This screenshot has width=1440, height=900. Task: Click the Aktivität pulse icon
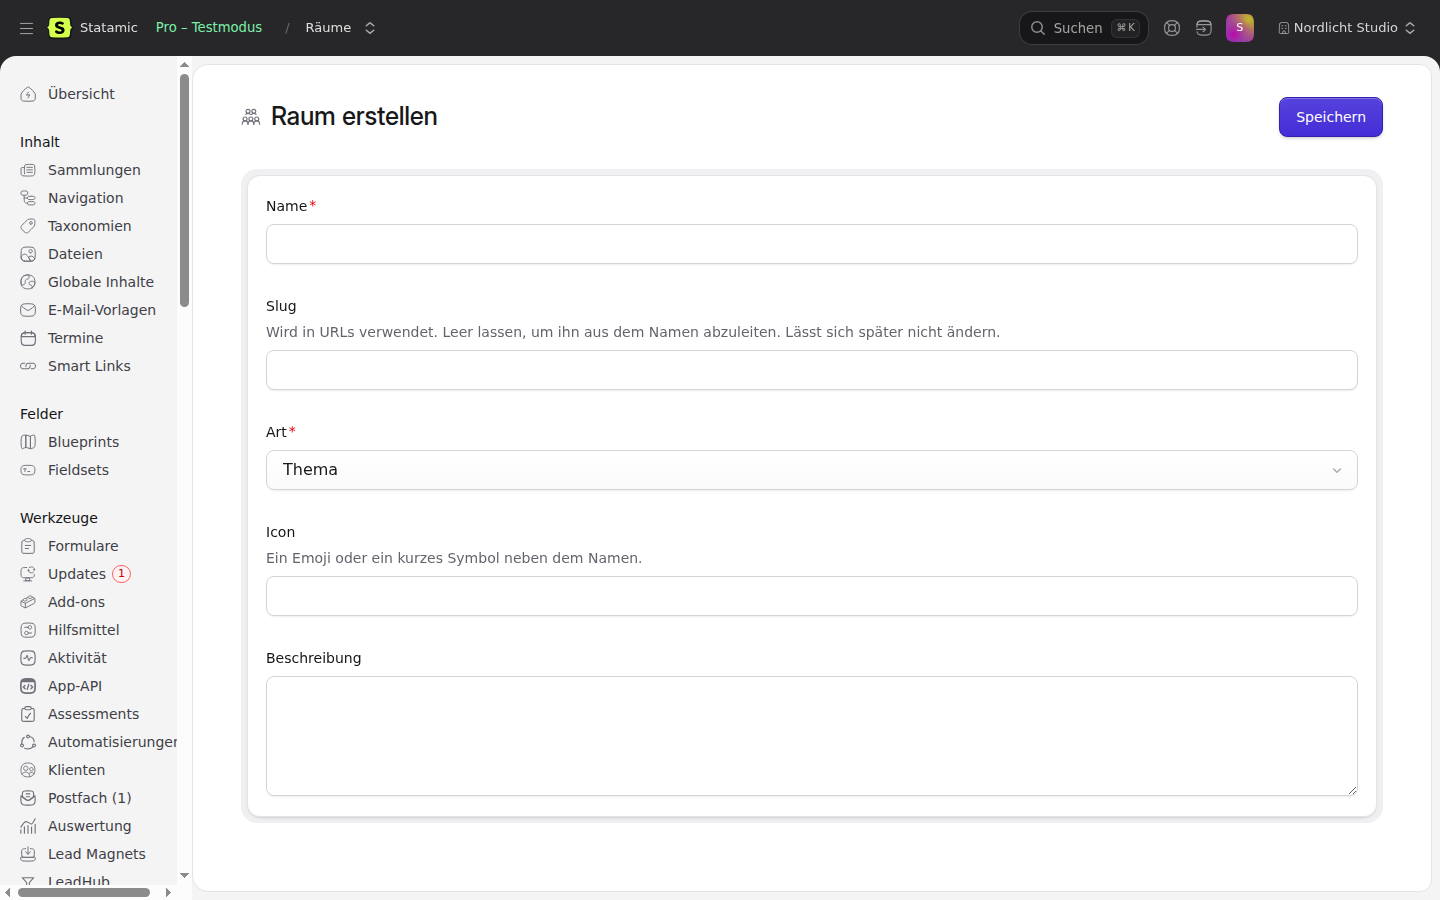28,658
